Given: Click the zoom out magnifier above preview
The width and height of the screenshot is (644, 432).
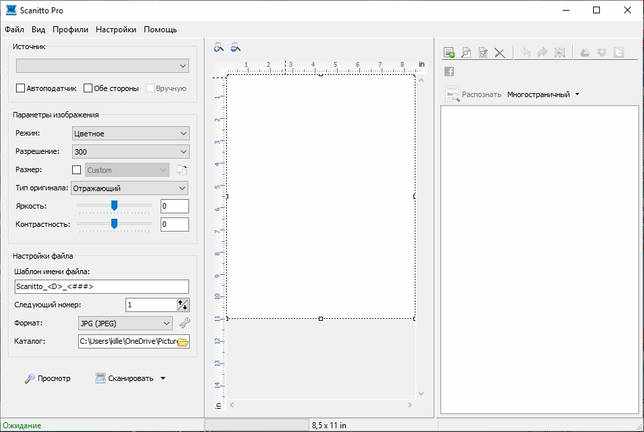Looking at the screenshot, I should (235, 48).
